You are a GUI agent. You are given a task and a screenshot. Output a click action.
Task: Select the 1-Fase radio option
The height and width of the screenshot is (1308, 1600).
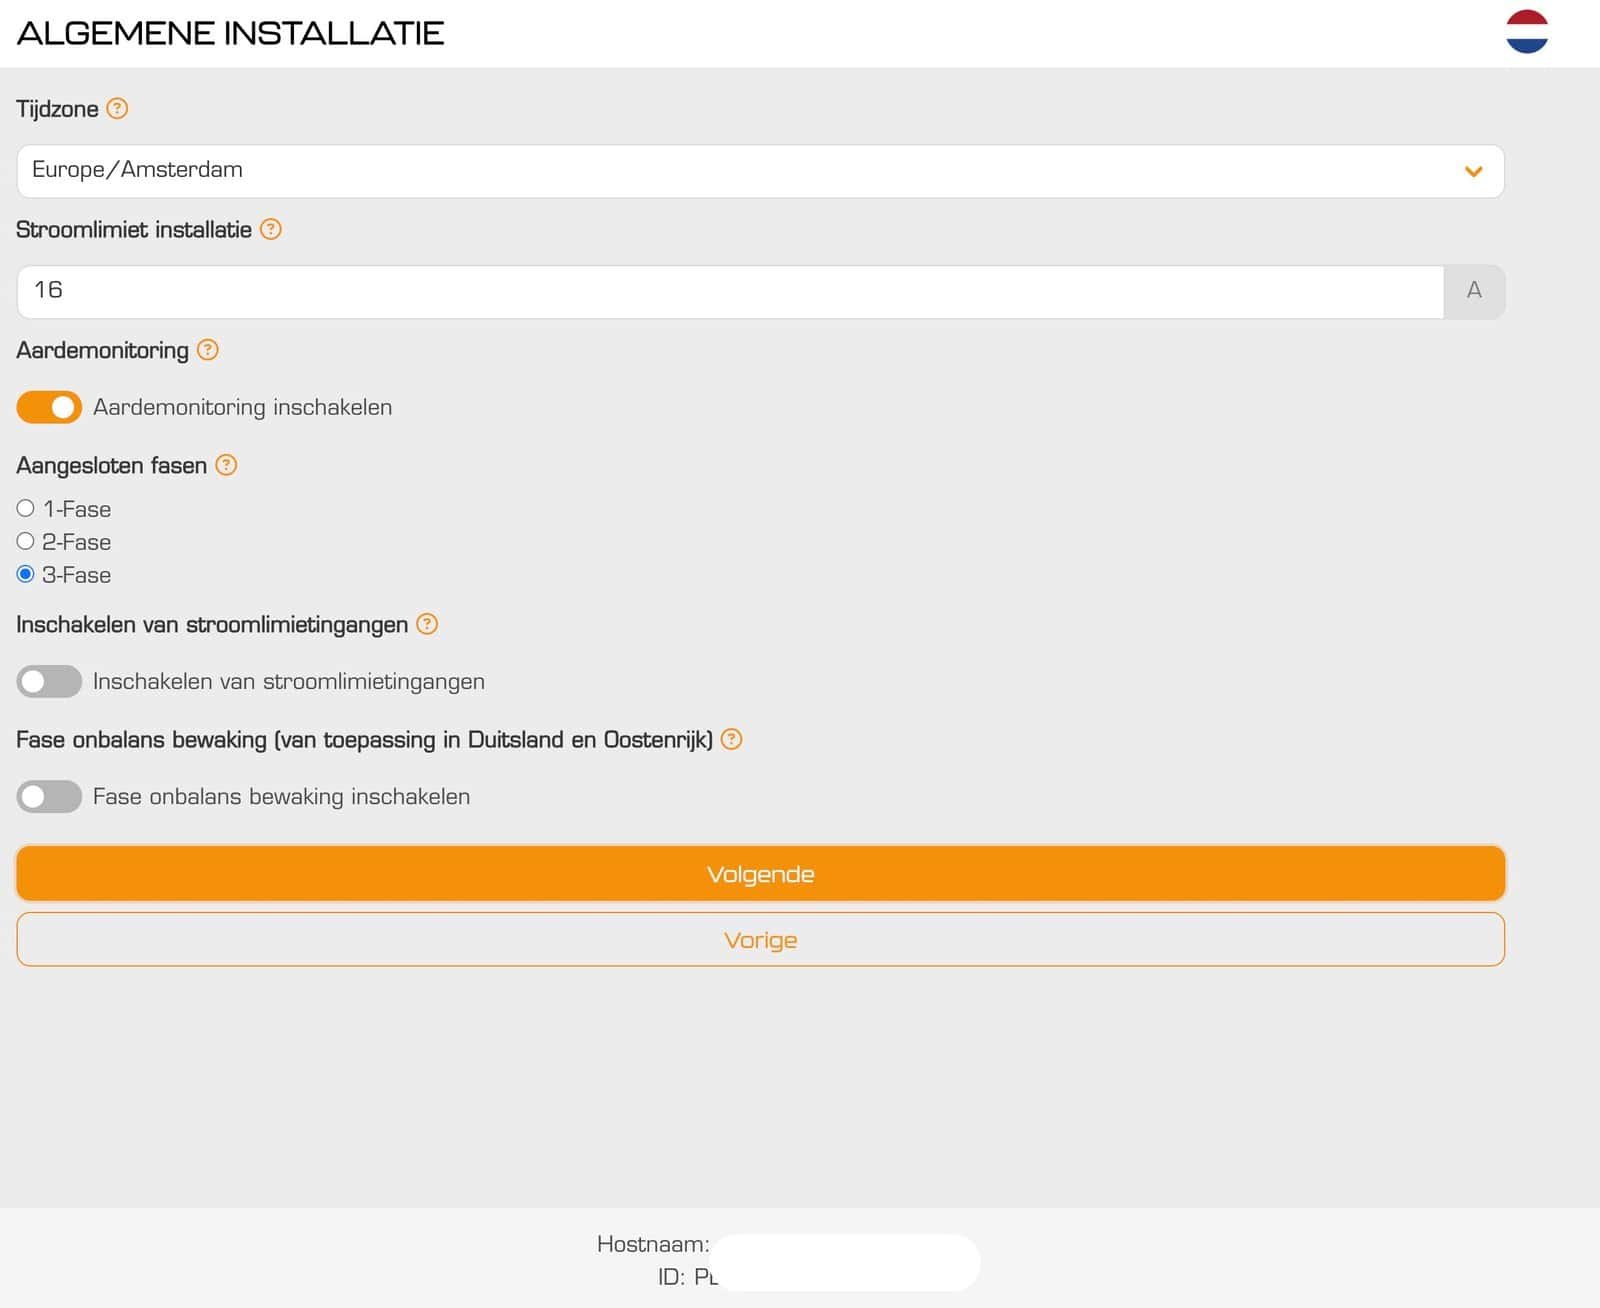coord(26,509)
